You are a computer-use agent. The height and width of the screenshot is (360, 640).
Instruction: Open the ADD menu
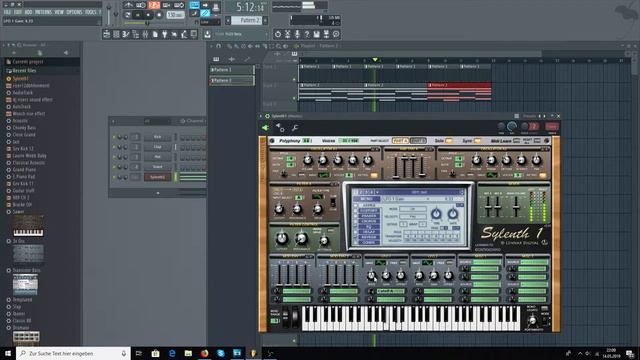point(28,12)
